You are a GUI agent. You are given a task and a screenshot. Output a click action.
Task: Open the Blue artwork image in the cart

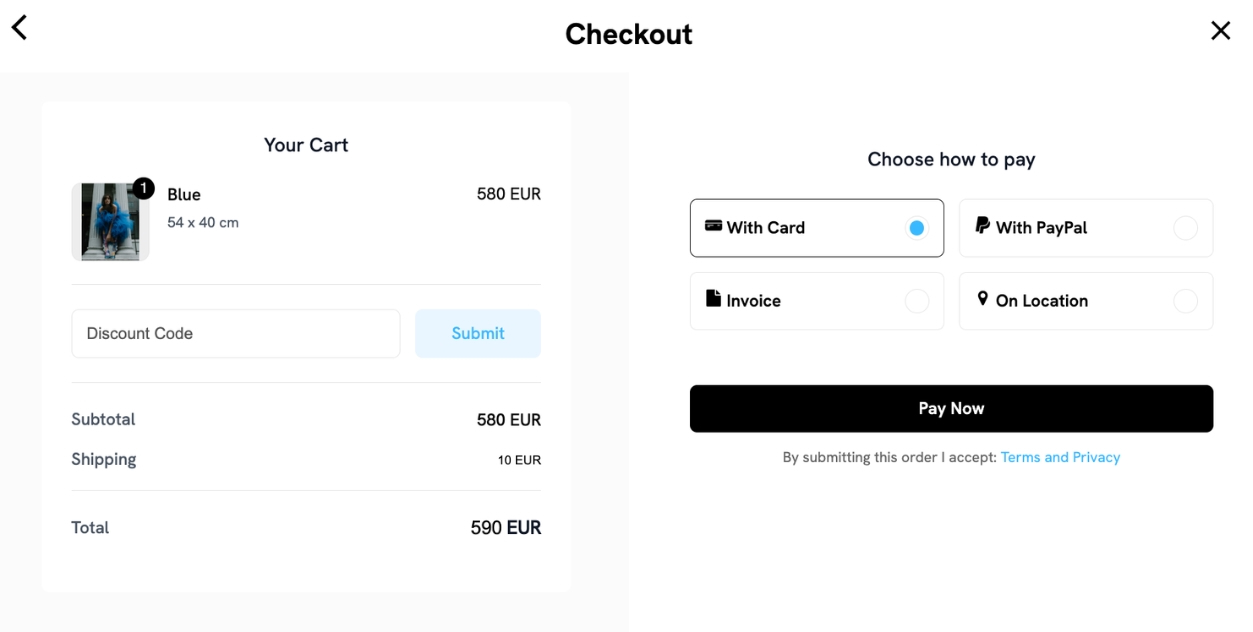pos(110,221)
